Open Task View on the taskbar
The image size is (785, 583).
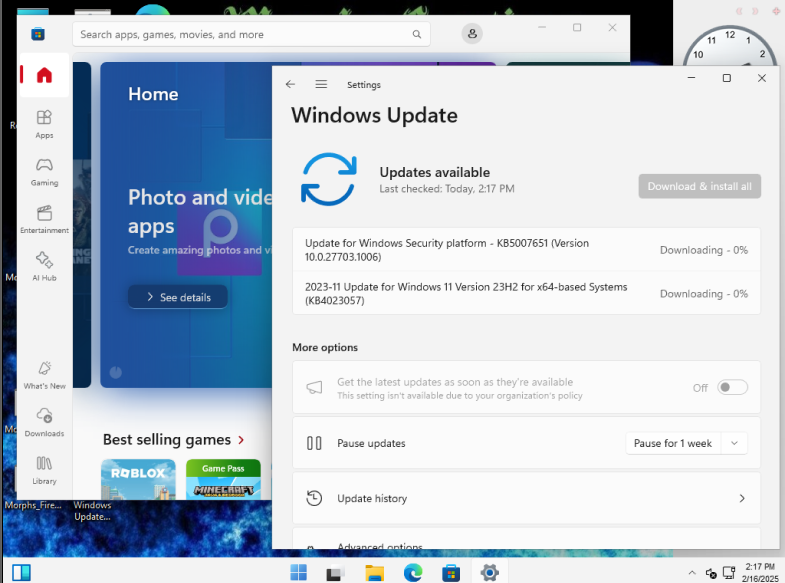pos(335,572)
